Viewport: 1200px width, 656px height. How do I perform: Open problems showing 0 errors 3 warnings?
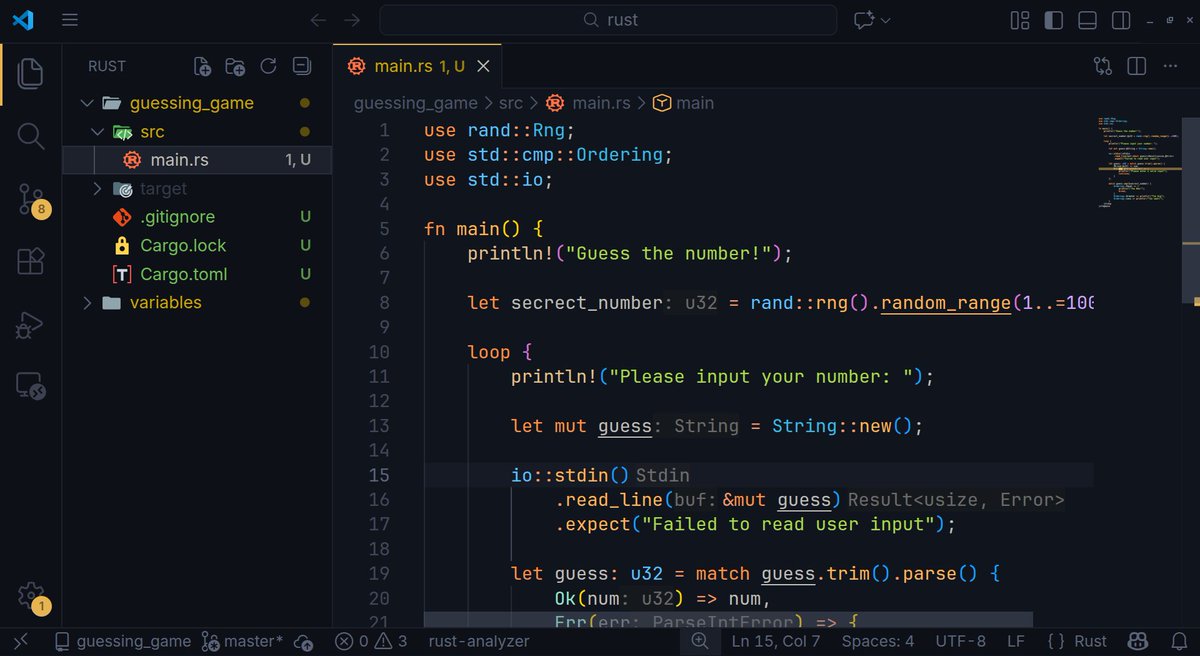[371, 641]
